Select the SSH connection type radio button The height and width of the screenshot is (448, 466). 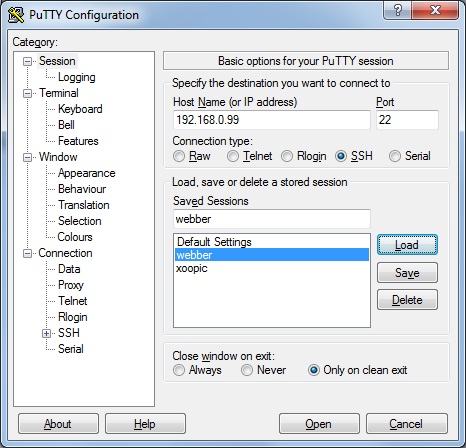click(341, 156)
